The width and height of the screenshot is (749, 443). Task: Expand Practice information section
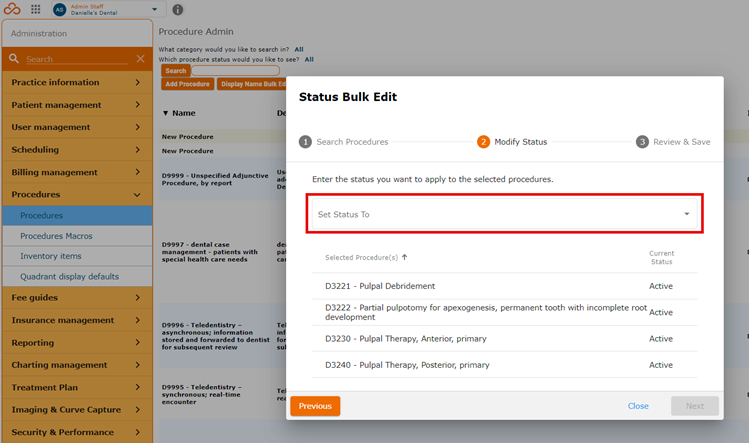point(77,82)
